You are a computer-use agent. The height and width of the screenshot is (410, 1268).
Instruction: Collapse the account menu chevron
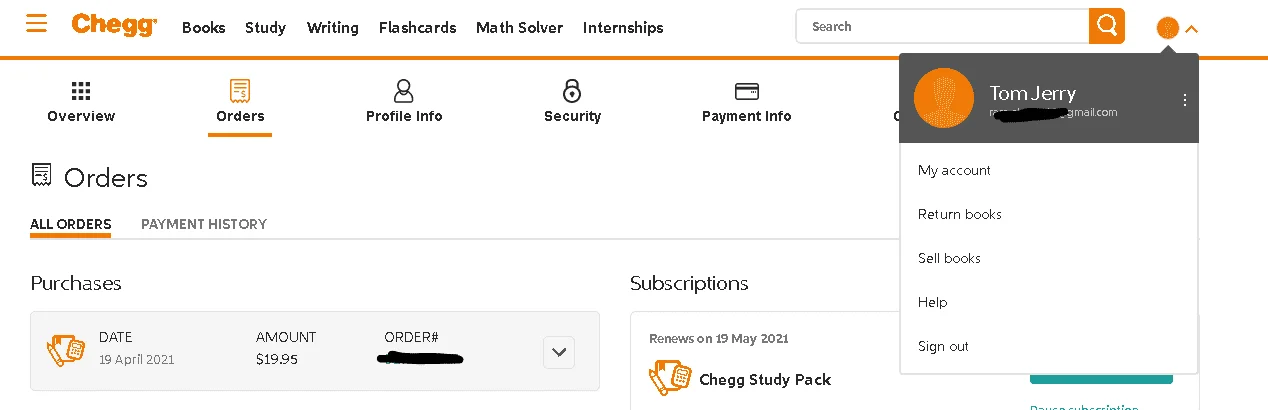(x=1191, y=29)
